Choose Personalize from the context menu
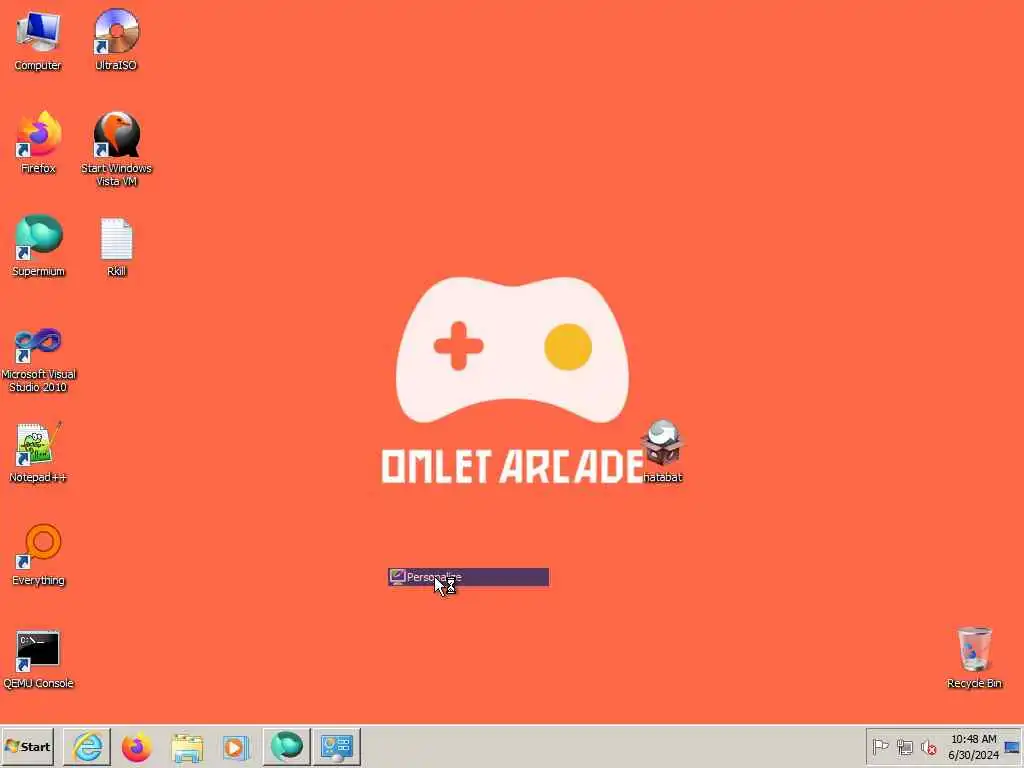1024x768 pixels. [x=468, y=577]
